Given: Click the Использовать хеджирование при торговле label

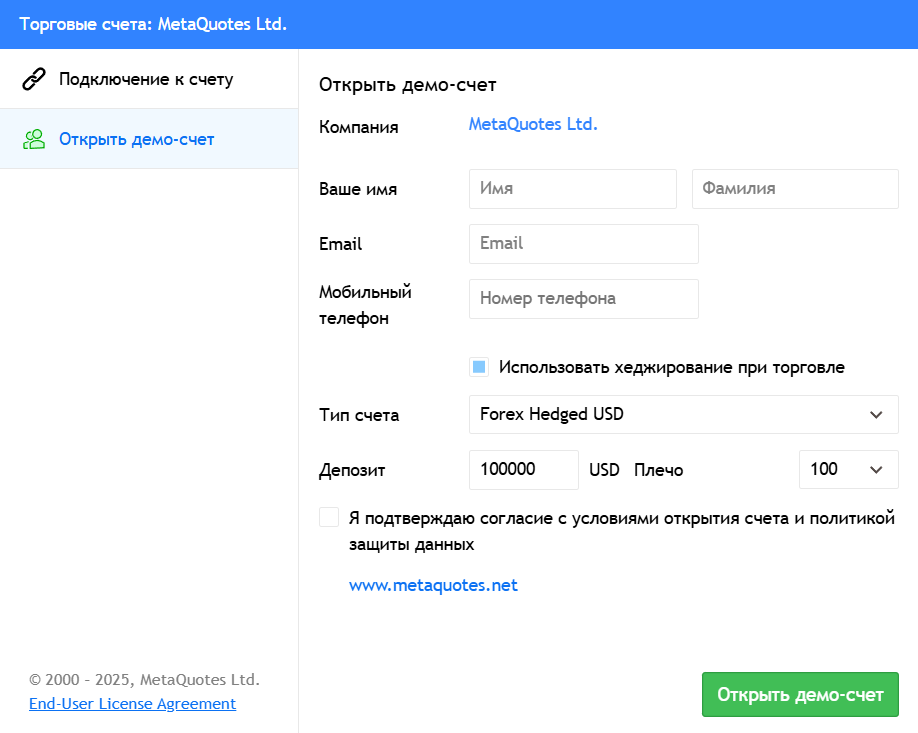Looking at the screenshot, I should point(672,367).
